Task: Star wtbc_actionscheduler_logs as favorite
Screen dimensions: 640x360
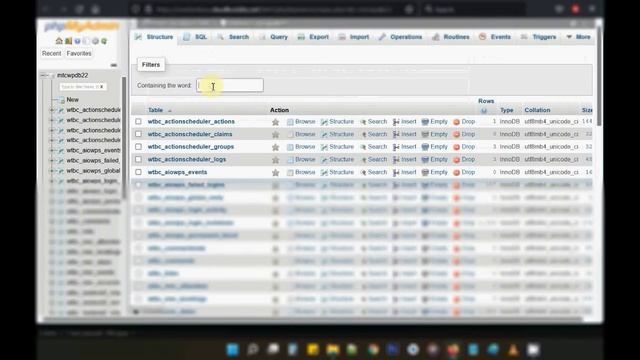Action: [x=276, y=160]
